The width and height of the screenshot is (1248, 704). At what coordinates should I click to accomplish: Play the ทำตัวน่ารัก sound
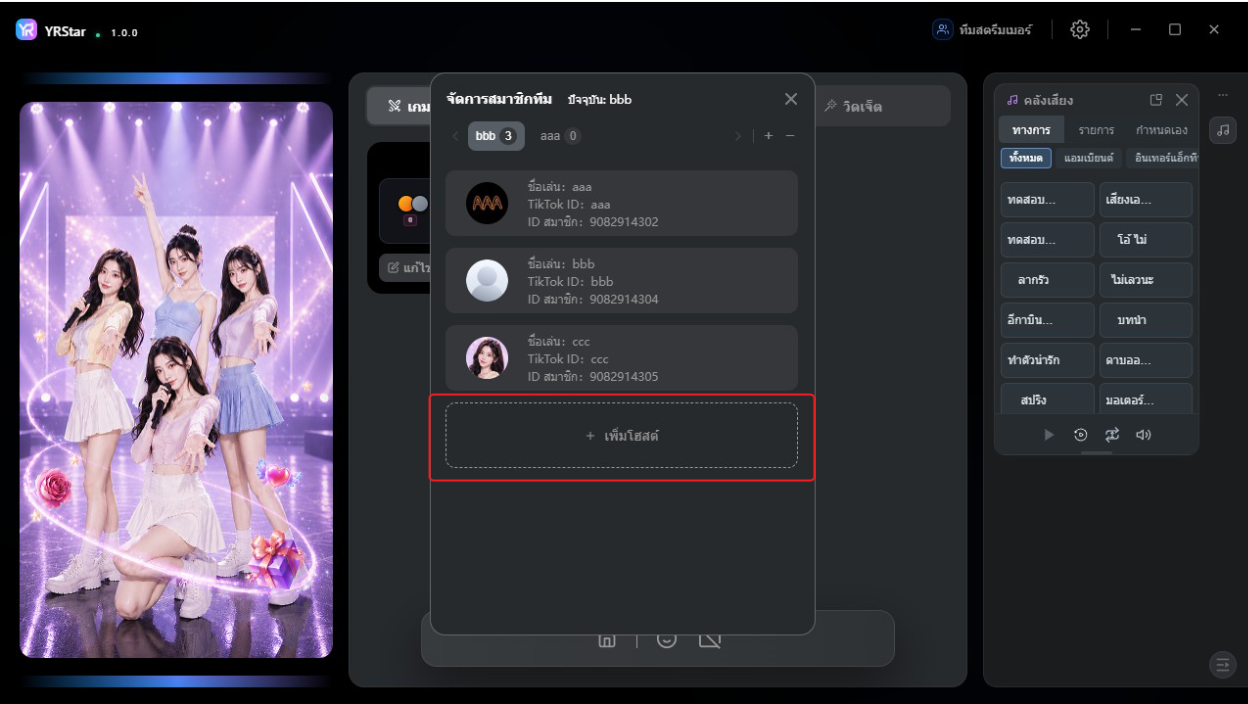click(1047, 360)
